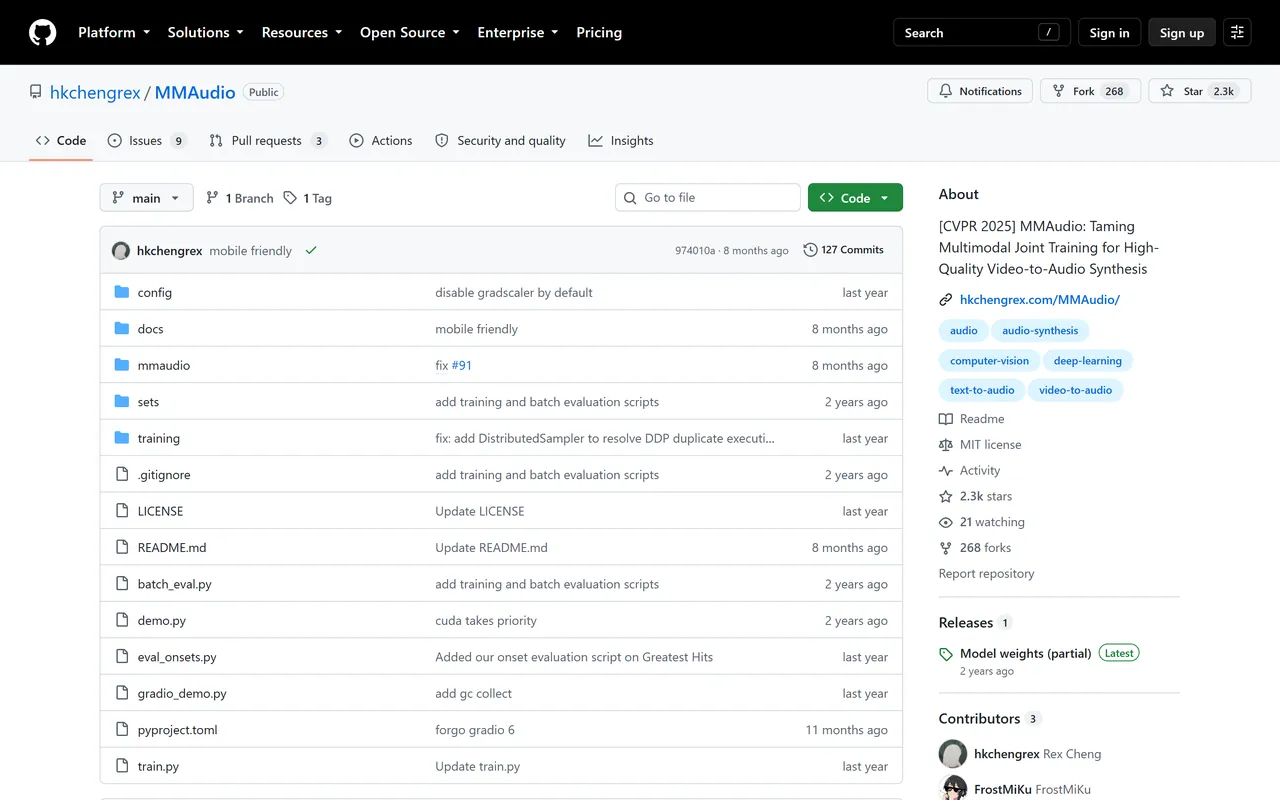The width and height of the screenshot is (1280, 800).
Task: Click hkchengrex avatar in commit bar
Action: tap(121, 251)
